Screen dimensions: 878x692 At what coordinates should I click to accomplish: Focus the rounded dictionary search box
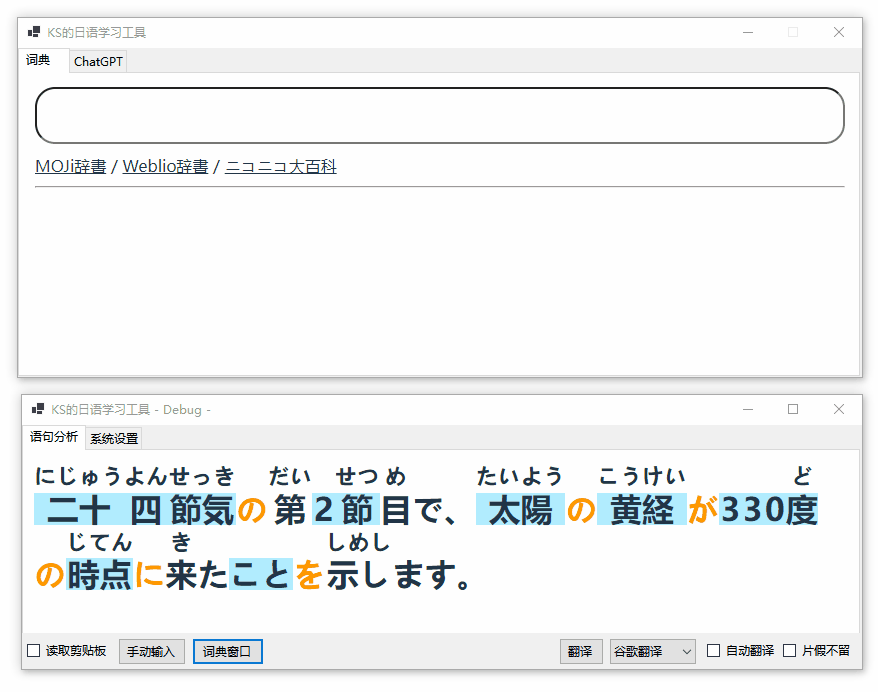(x=439, y=115)
